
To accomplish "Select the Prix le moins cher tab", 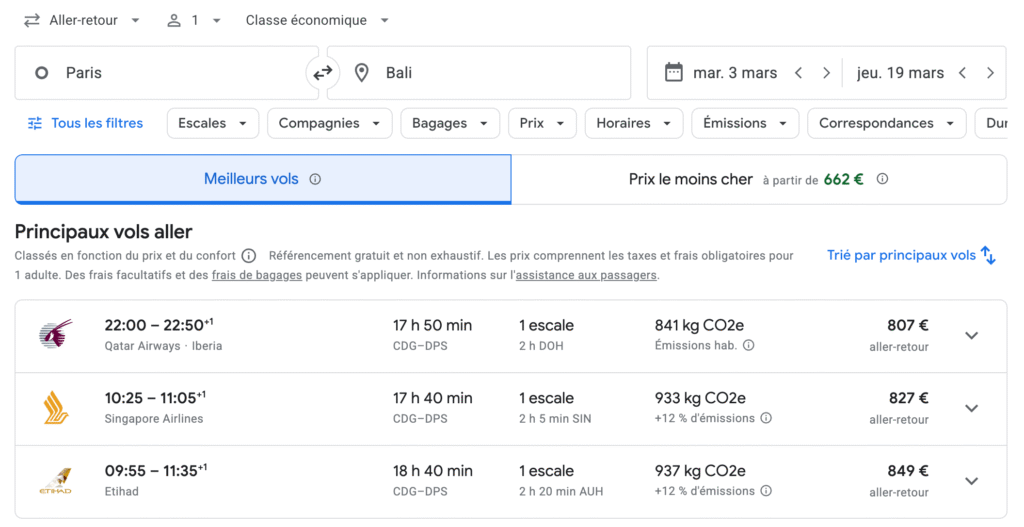I will coord(759,179).
